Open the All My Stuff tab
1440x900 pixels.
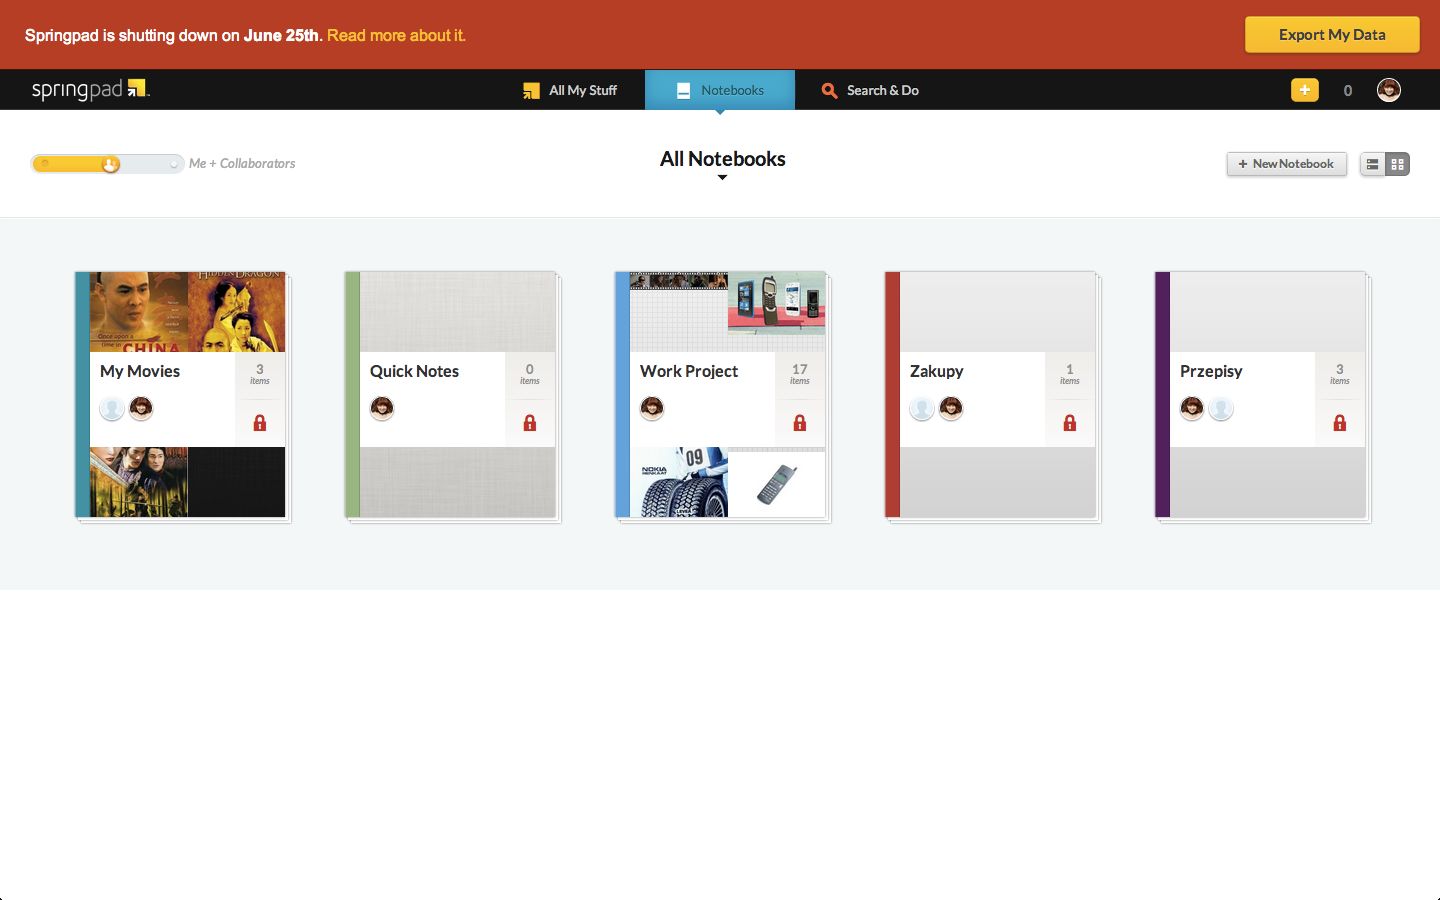[570, 90]
